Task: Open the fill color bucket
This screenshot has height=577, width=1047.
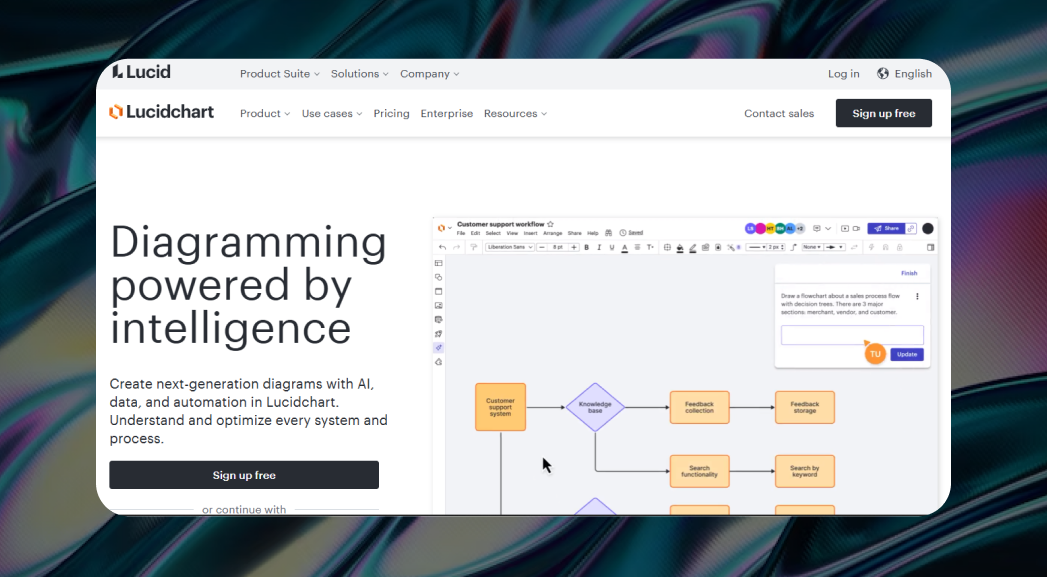Action: [680, 248]
